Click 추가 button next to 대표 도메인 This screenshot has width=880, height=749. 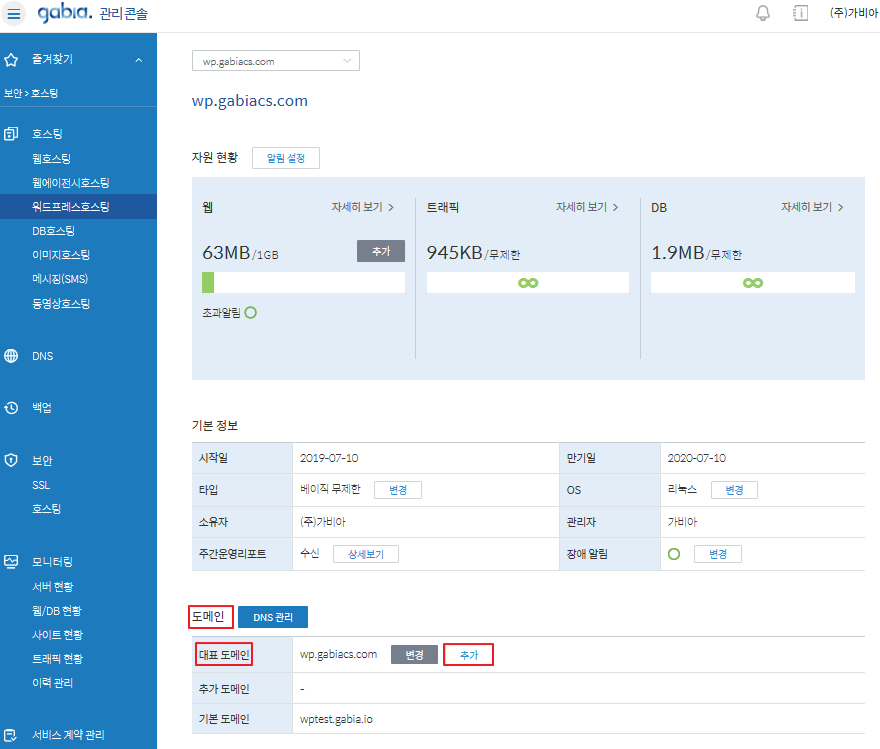point(468,655)
